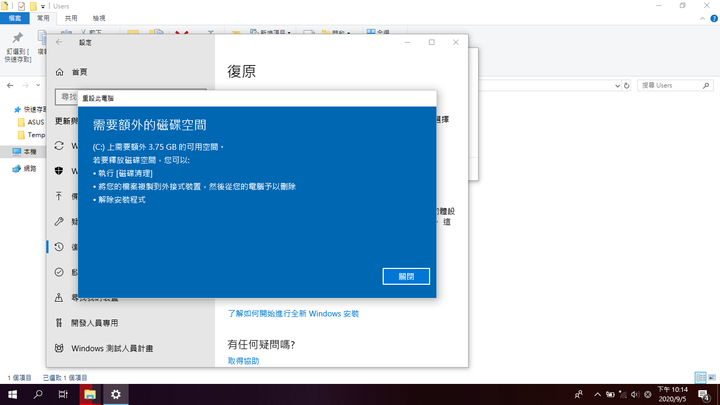Click the 關閉 button in the reset dialog
The height and width of the screenshot is (405, 720).
(406, 276)
